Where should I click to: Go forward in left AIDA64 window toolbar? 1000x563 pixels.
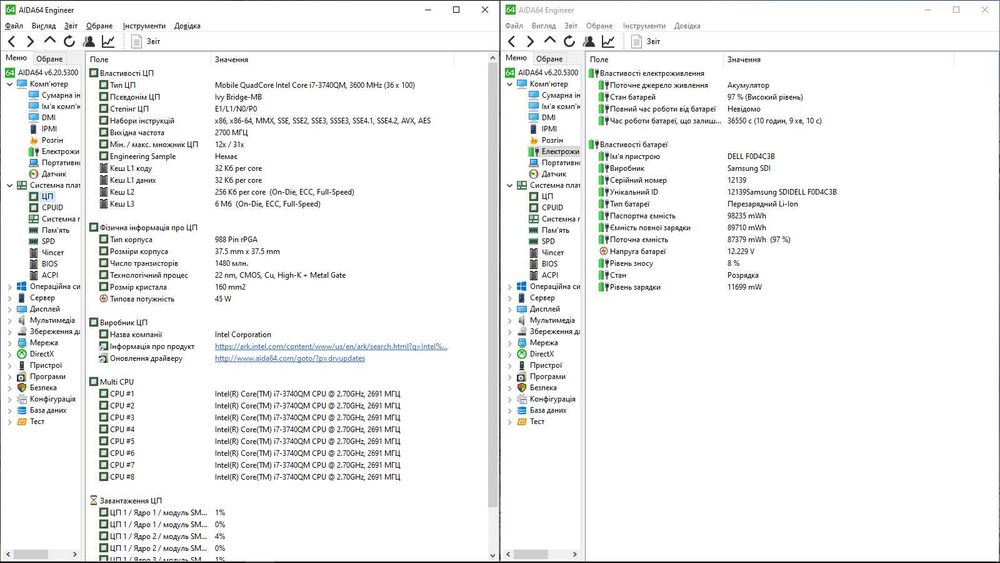point(30,41)
